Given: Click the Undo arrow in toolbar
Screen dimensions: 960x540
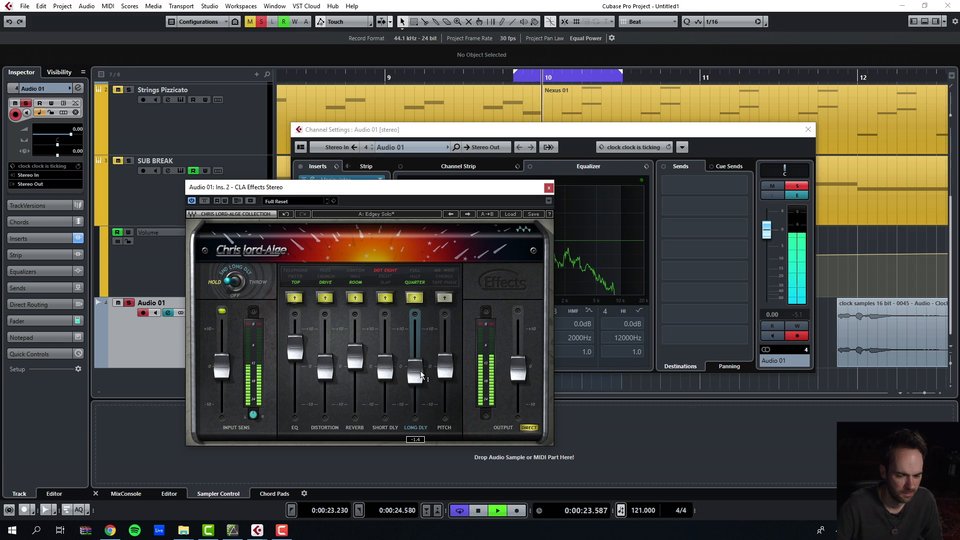Looking at the screenshot, I should pos(9,21).
